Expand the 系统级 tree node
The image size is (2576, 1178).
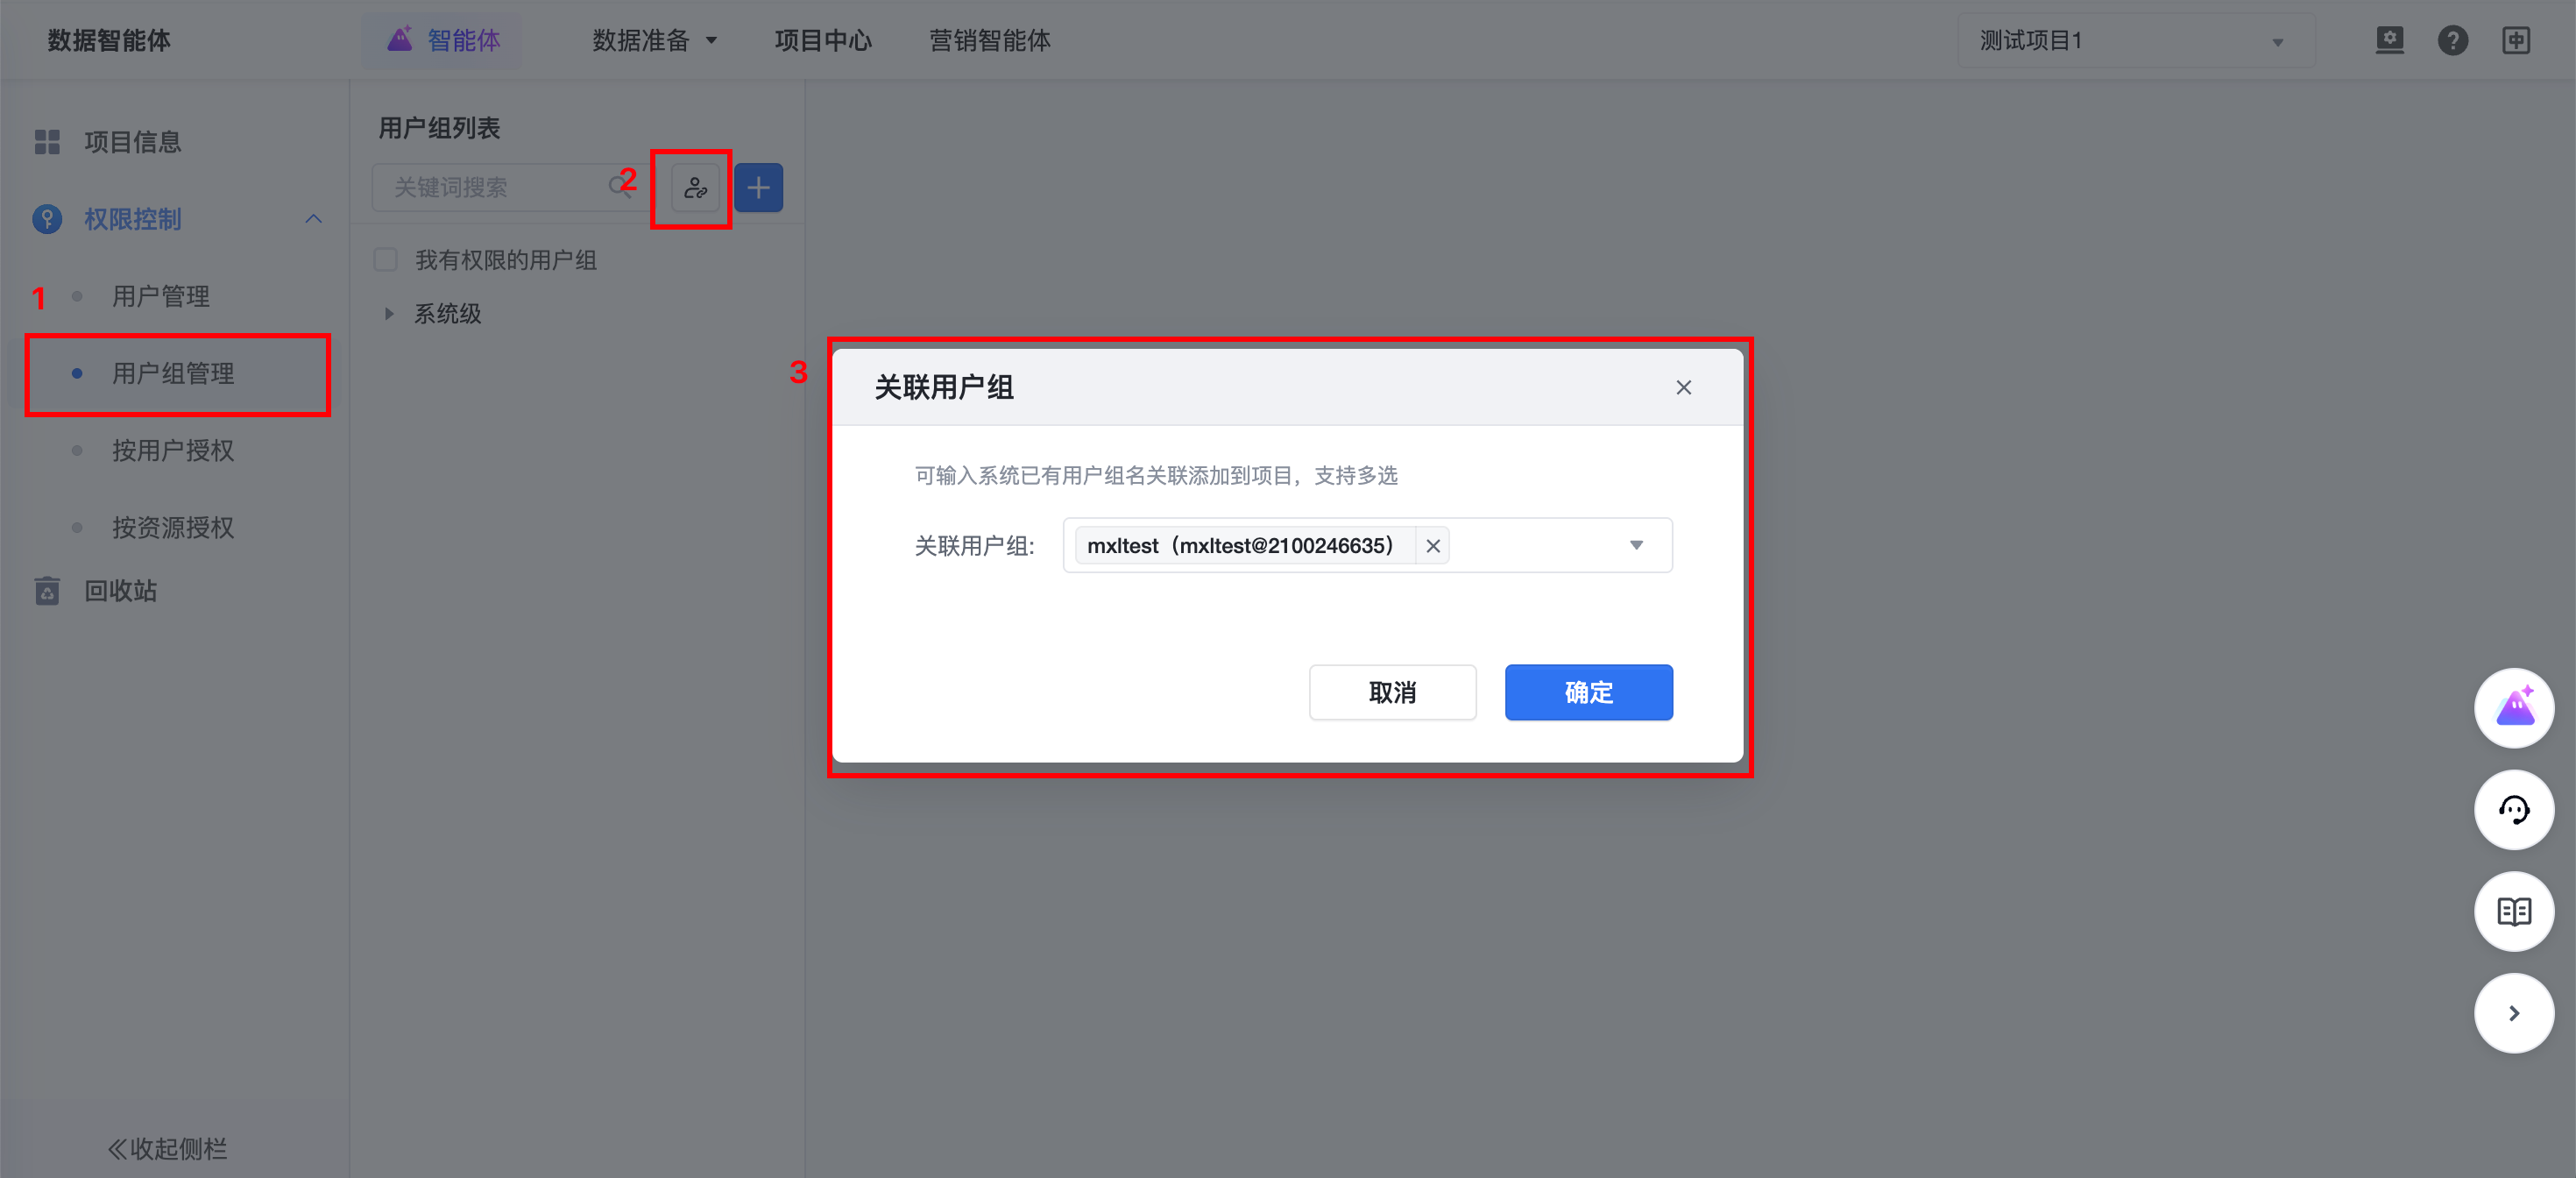click(x=389, y=314)
